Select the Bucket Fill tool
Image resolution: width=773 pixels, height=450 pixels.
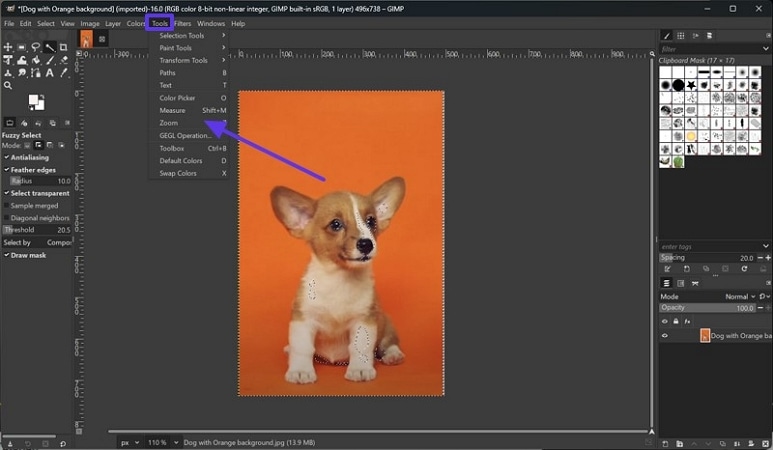pos(35,60)
